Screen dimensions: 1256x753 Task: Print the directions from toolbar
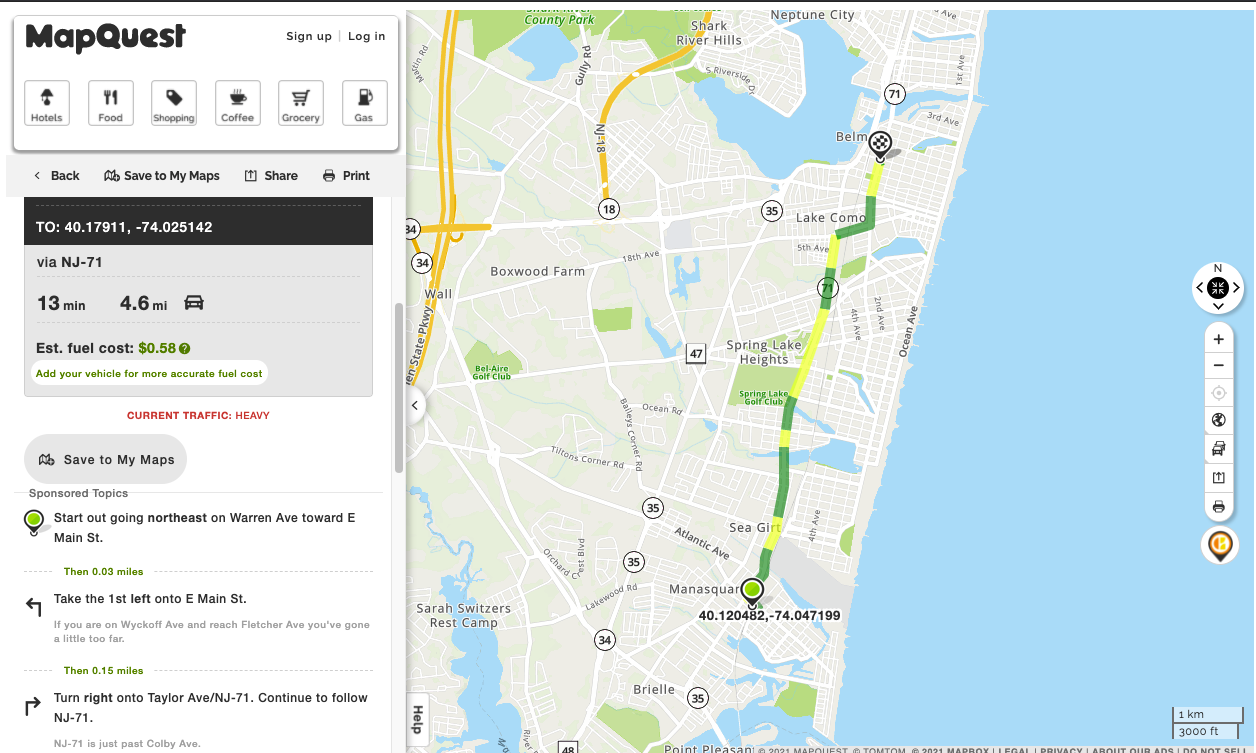click(346, 175)
